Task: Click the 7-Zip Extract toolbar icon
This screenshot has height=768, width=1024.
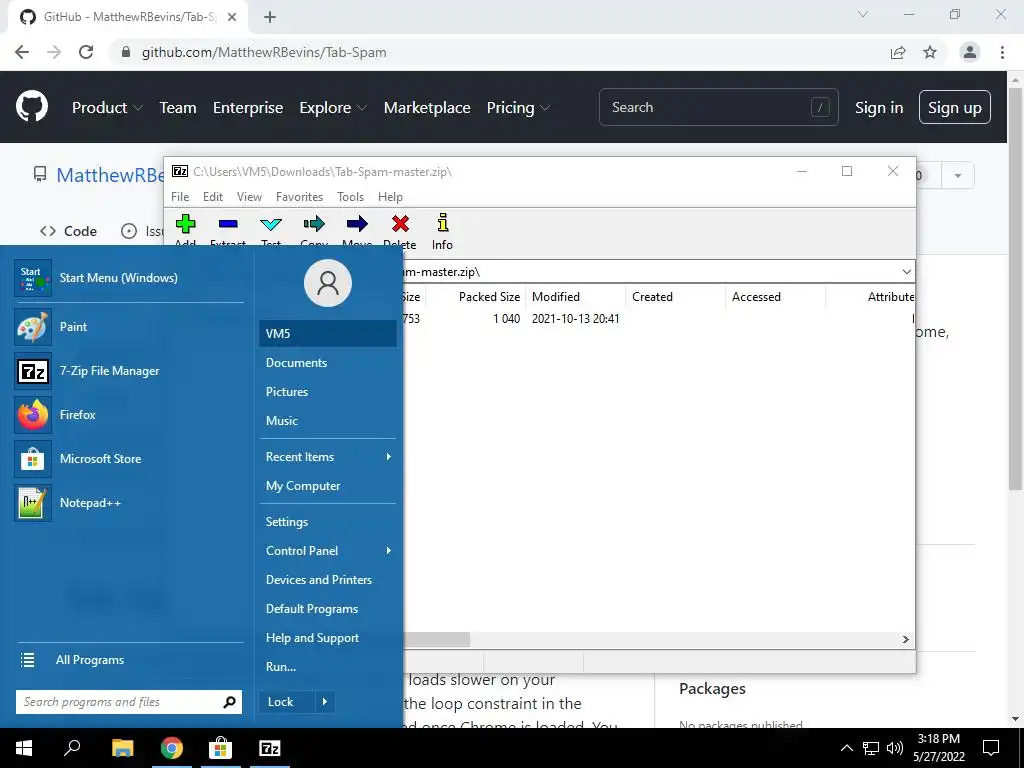Action: 228,224
